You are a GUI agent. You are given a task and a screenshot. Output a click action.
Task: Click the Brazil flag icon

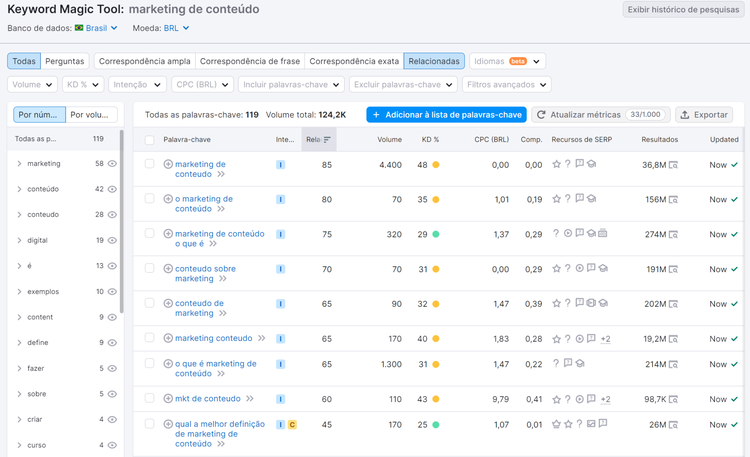coord(79,28)
